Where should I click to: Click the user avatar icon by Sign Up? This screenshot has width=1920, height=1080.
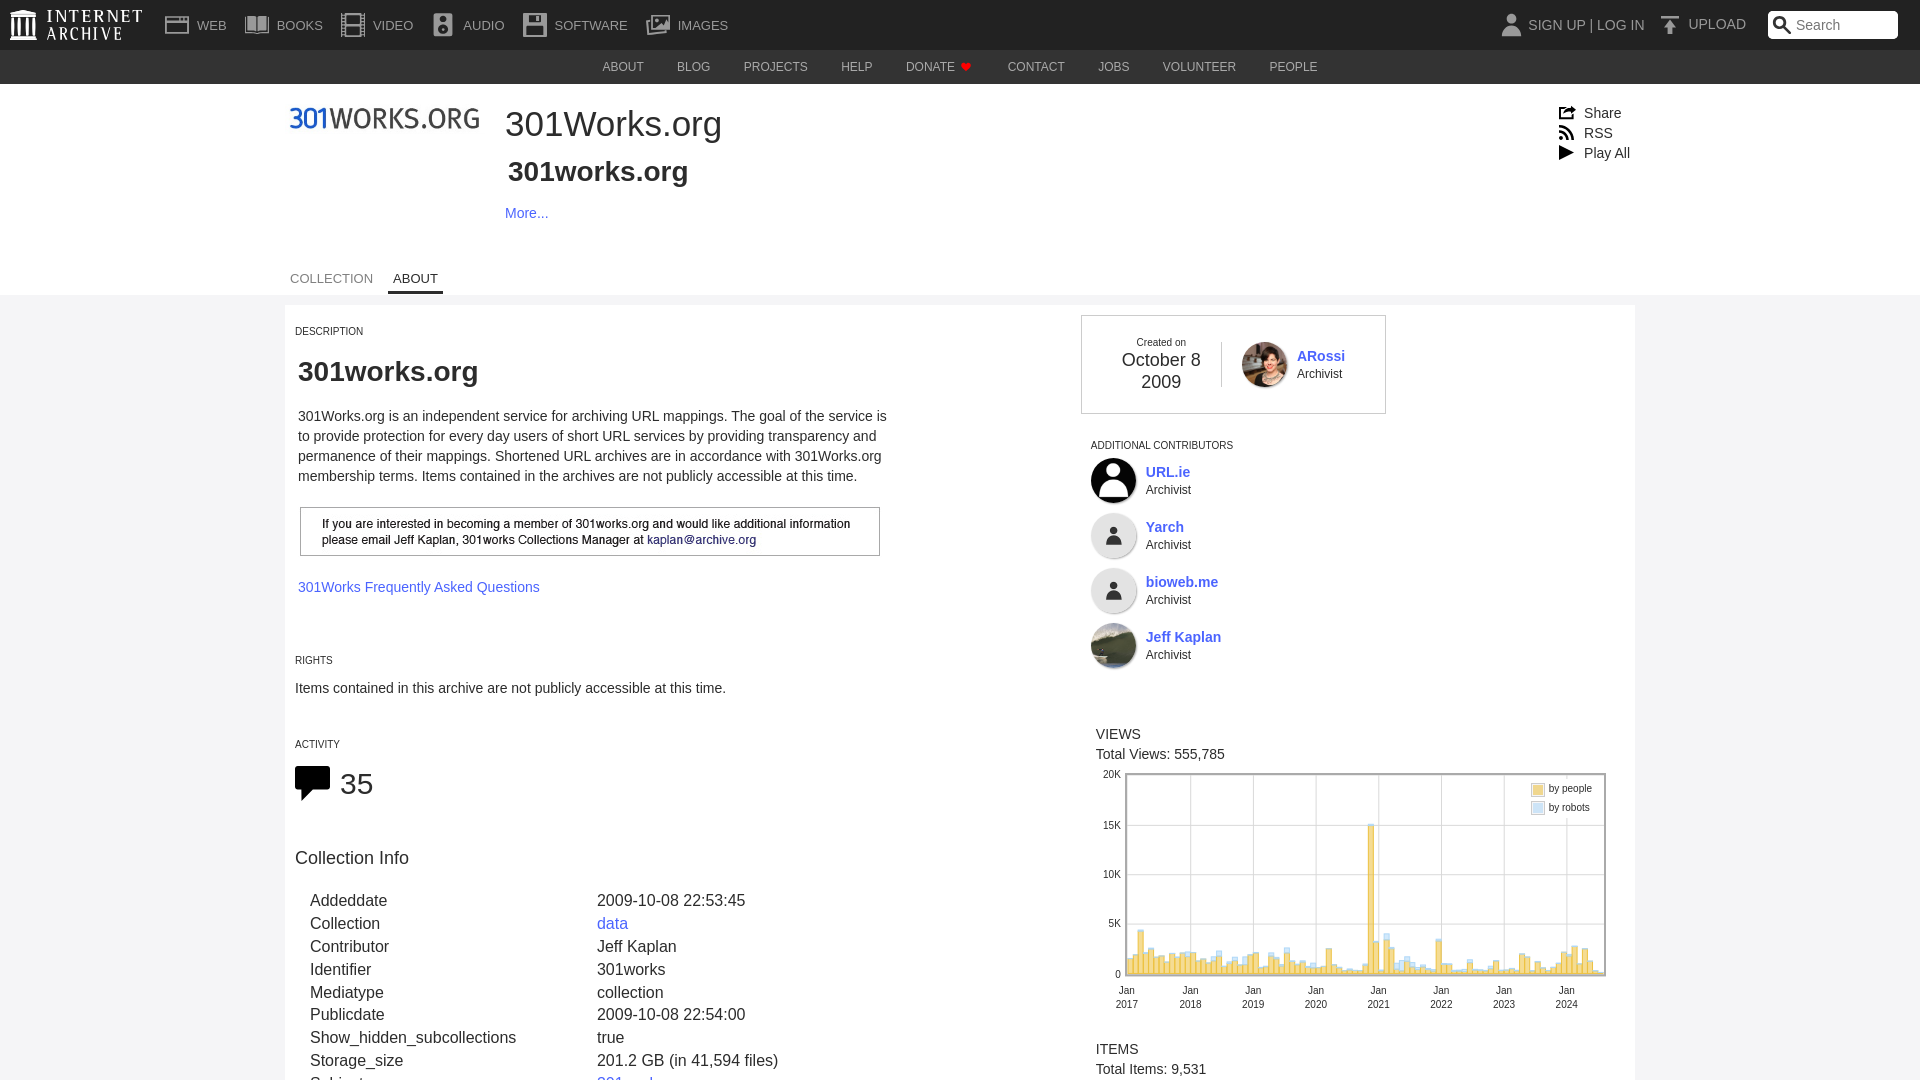pyautogui.click(x=1511, y=25)
